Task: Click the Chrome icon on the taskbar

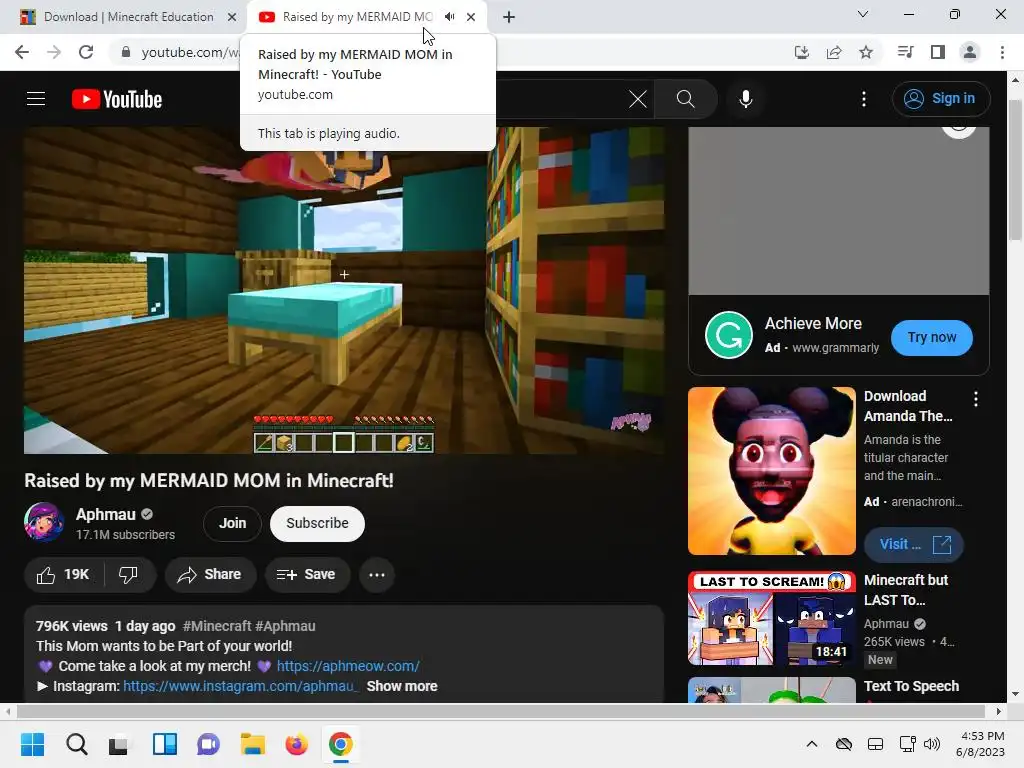Action: [x=341, y=744]
